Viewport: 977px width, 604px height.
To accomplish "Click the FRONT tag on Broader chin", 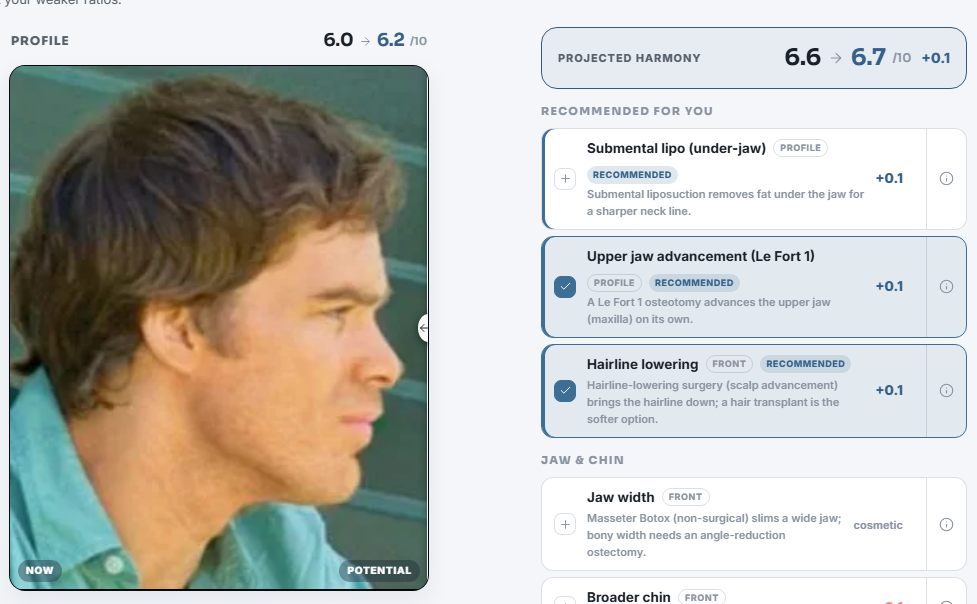I will [x=702, y=597].
